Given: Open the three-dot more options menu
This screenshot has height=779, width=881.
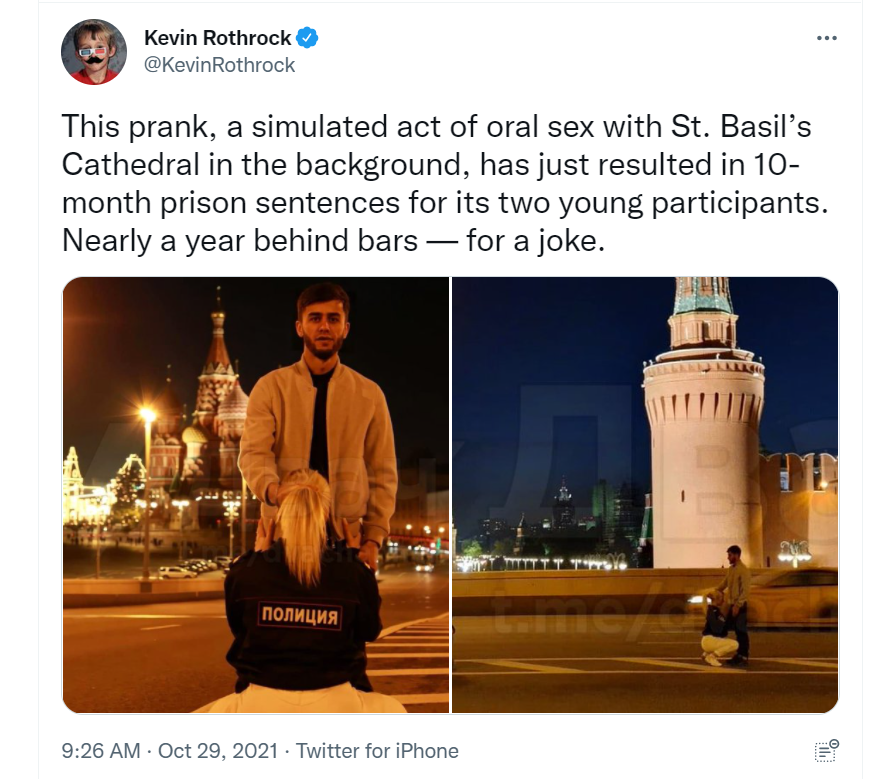Looking at the screenshot, I should [x=826, y=38].
